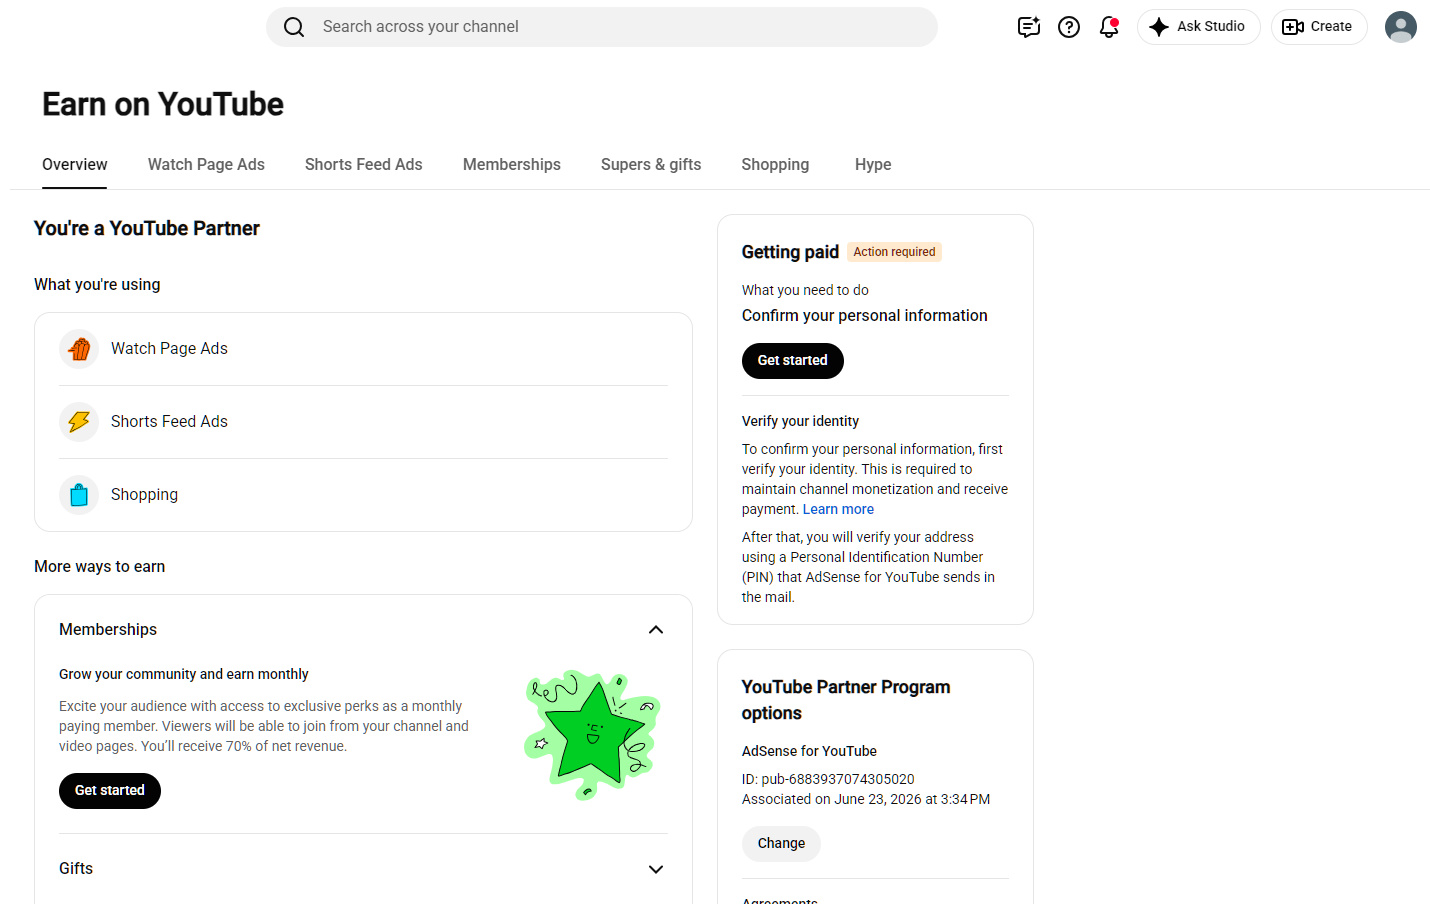This screenshot has height=904, width=1430.
Task: Focus the channel search field
Action: (x=602, y=27)
